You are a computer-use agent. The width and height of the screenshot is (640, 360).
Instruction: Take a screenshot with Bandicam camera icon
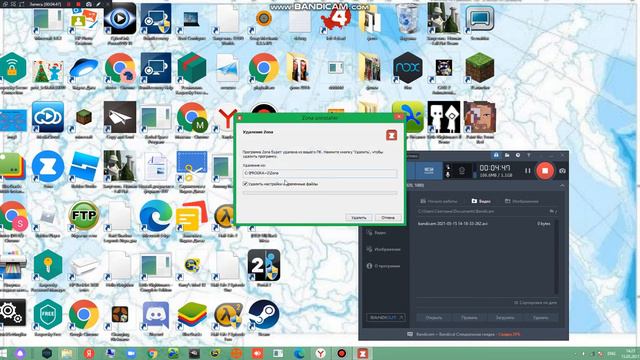562,171
